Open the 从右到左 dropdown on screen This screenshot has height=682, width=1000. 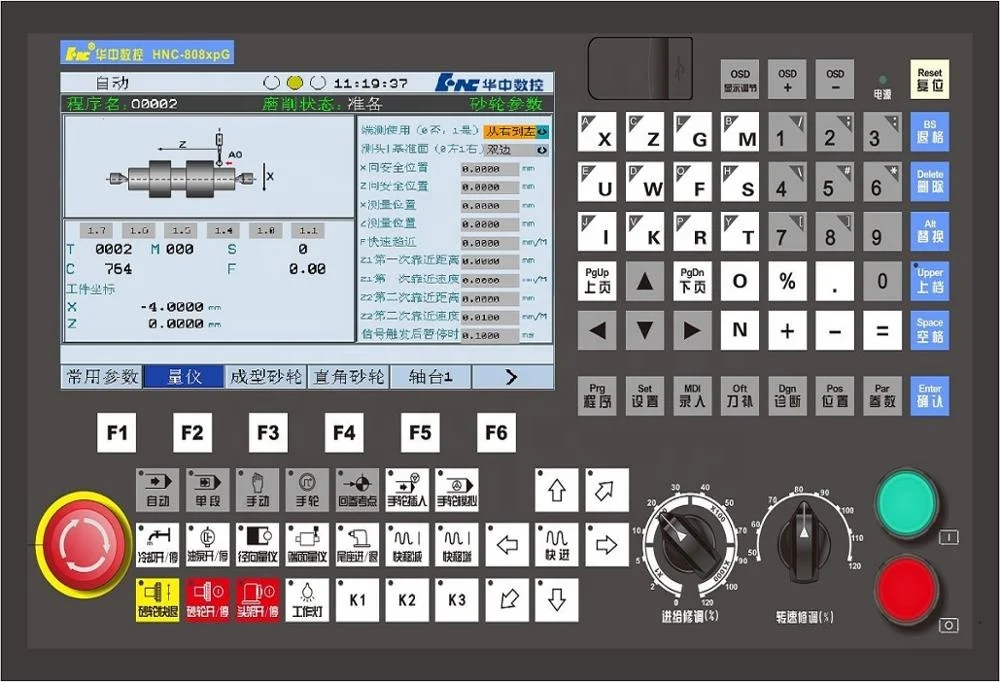pyautogui.click(x=516, y=131)
